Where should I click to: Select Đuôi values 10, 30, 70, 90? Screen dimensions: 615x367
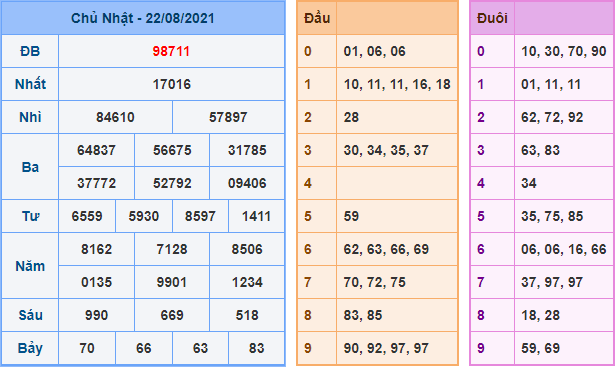tap(564, 51)
